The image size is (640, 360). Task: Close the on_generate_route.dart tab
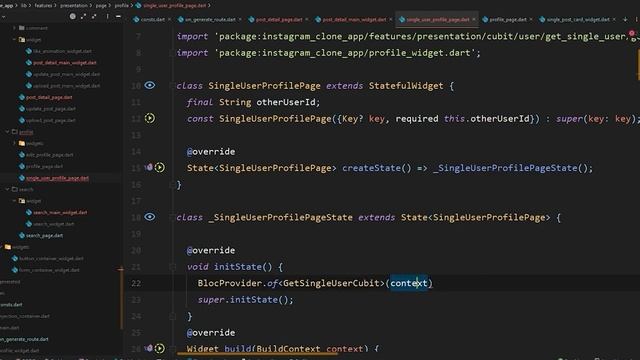click(240, 19)
